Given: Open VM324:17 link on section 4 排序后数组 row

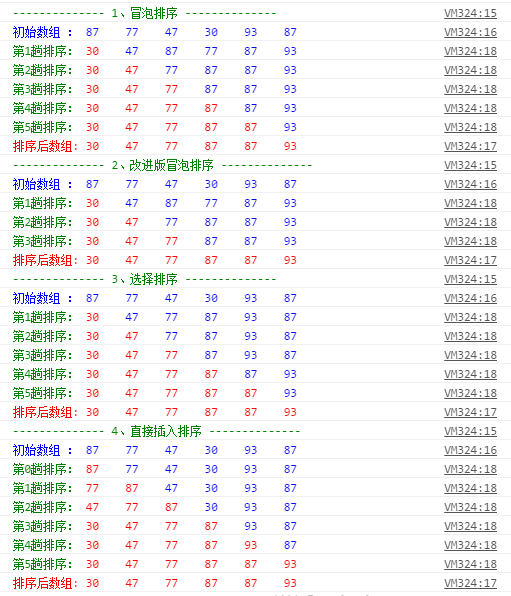Looking at the screenshot, I should 470,583.
